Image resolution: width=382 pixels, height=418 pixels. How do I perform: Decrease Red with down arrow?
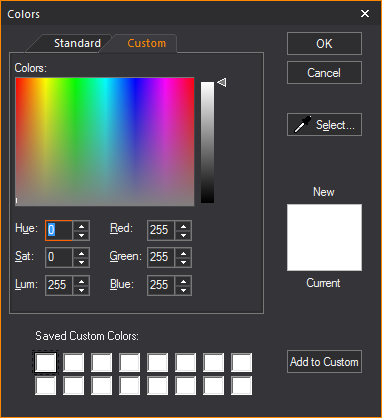click(183, 235)
